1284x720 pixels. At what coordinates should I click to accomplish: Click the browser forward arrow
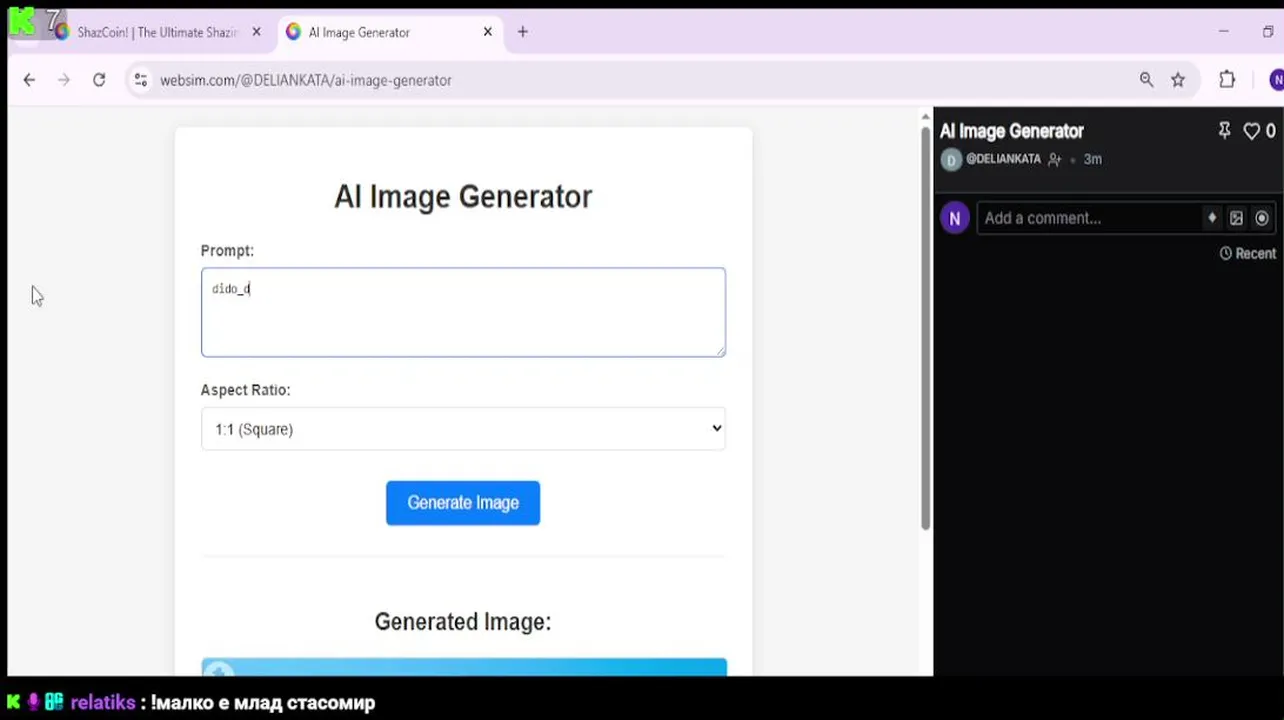point(64,80)
